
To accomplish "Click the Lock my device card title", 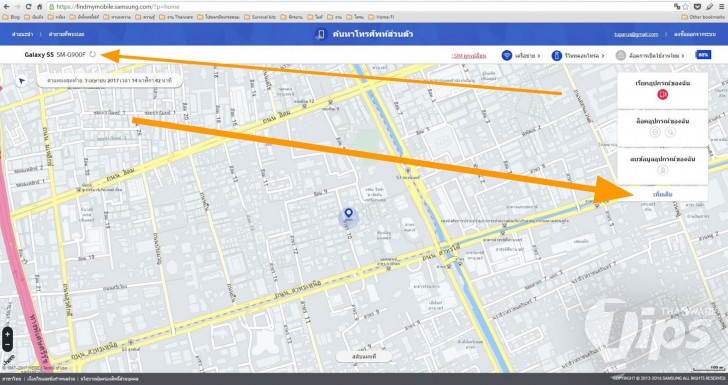I will point(663,121).
